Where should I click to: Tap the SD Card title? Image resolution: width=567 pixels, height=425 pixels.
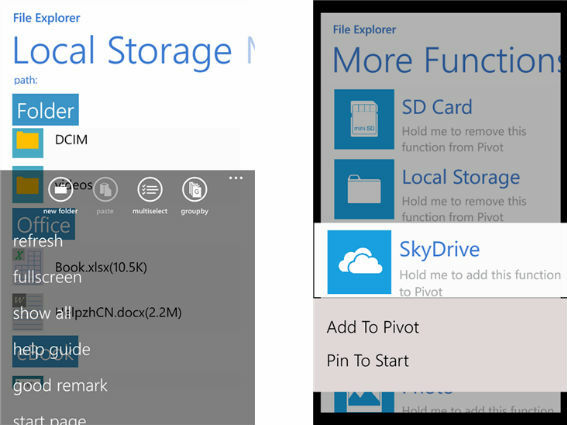(437, 107)
